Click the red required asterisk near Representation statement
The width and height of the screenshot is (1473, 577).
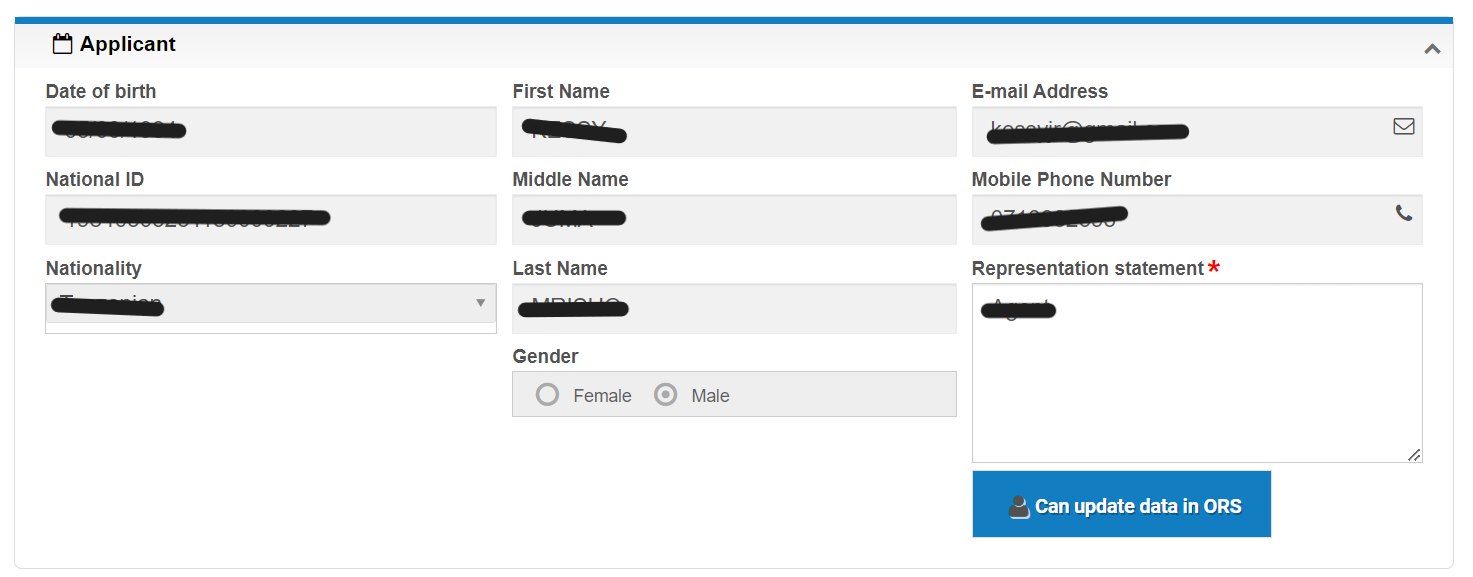coord(1213,266)
